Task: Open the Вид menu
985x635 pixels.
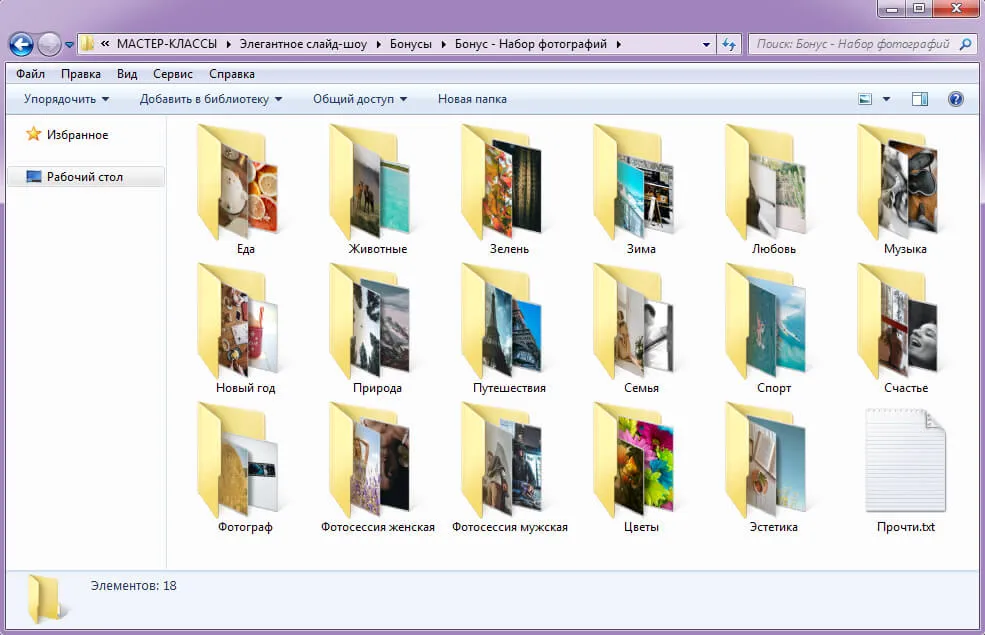Action: point(127,74)
